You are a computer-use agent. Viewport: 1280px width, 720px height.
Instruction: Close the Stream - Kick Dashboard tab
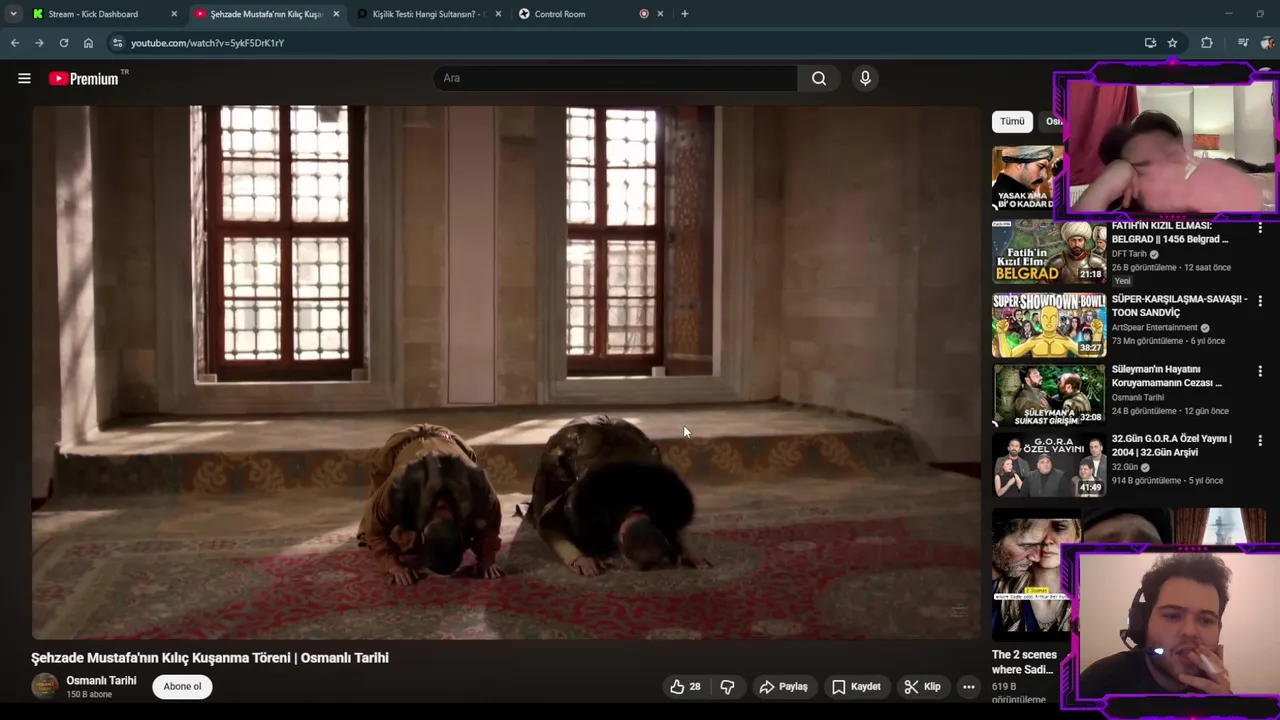pyautogui.click(x=174, y=14)
